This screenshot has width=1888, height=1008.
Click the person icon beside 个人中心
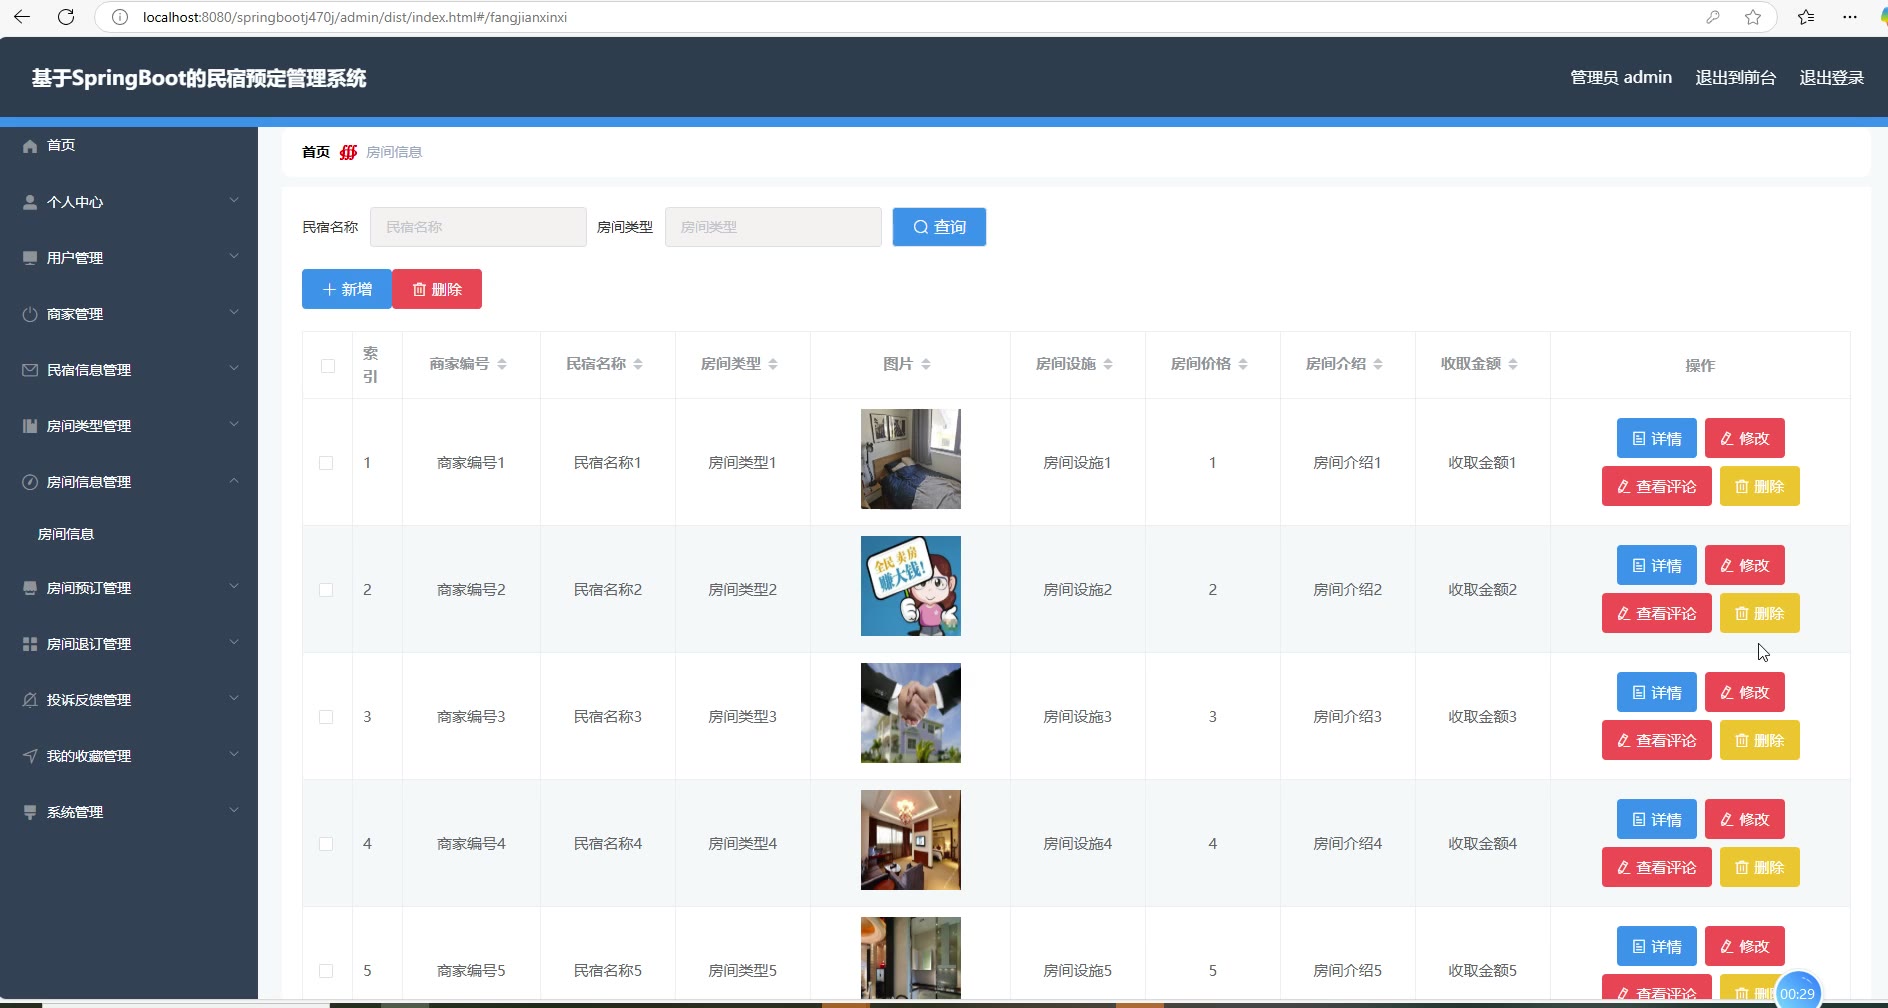point(30,202)
